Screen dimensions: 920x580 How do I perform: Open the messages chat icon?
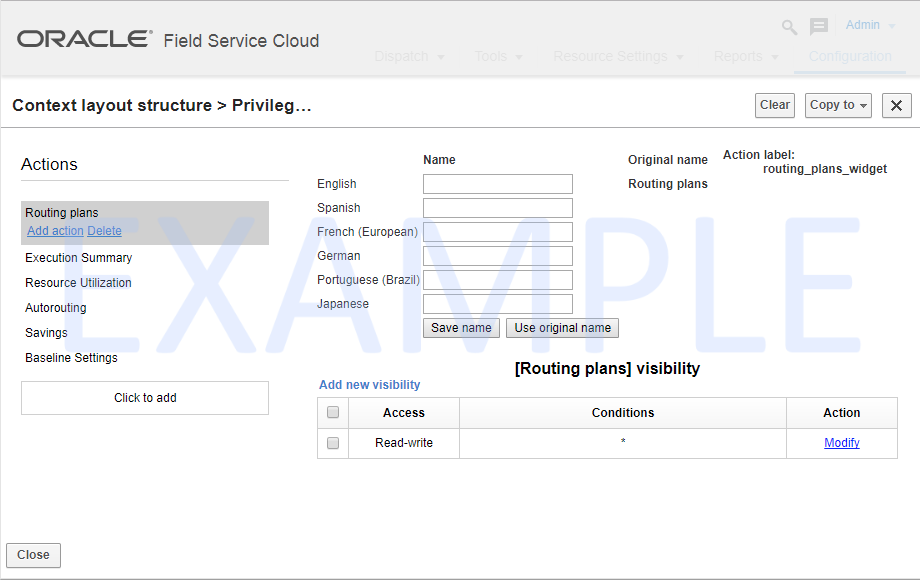(819, 27)
